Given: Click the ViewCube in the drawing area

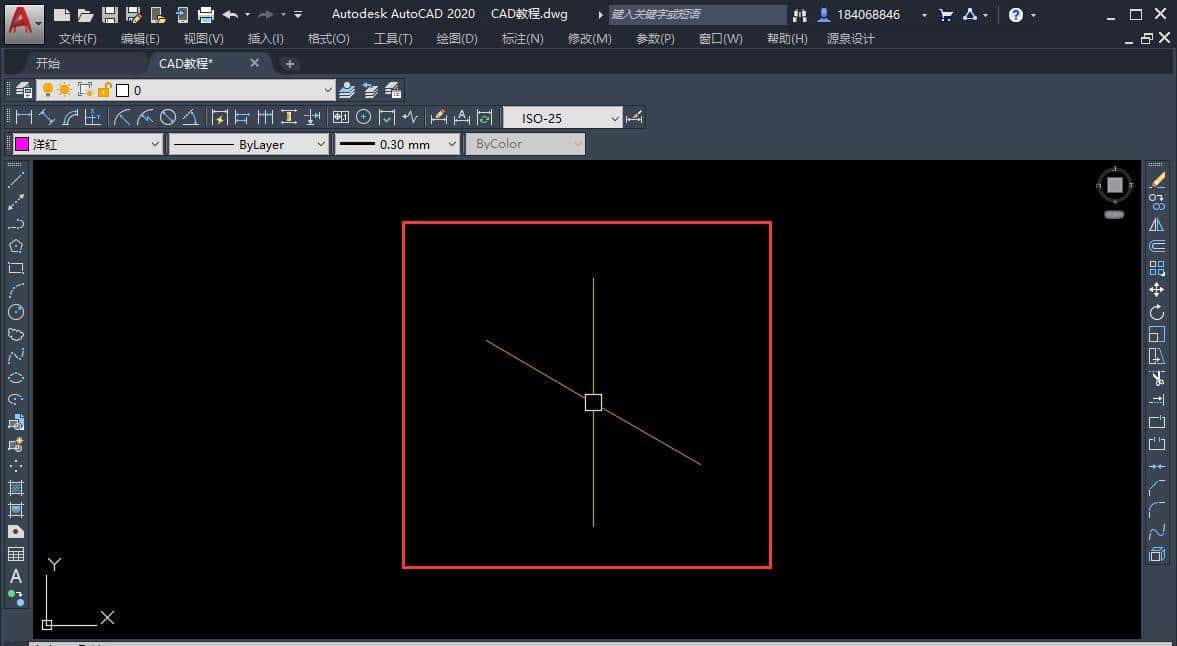Looking at the screenshot, I should (1113, 185).
